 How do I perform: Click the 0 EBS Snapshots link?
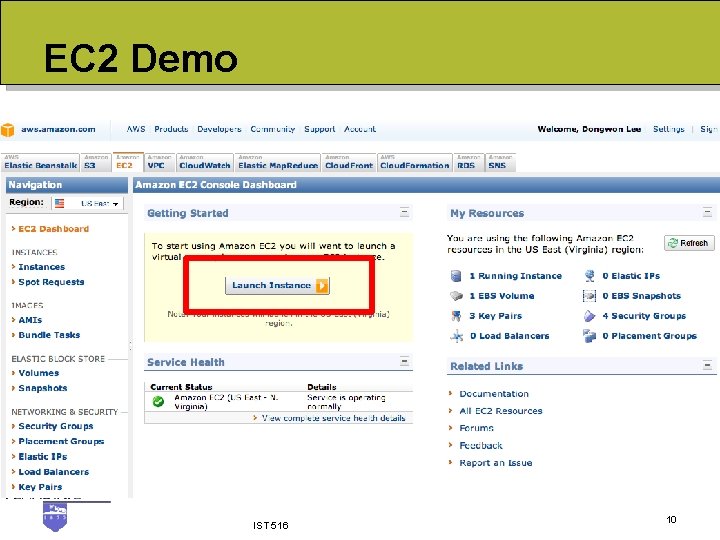pos(641,296)
